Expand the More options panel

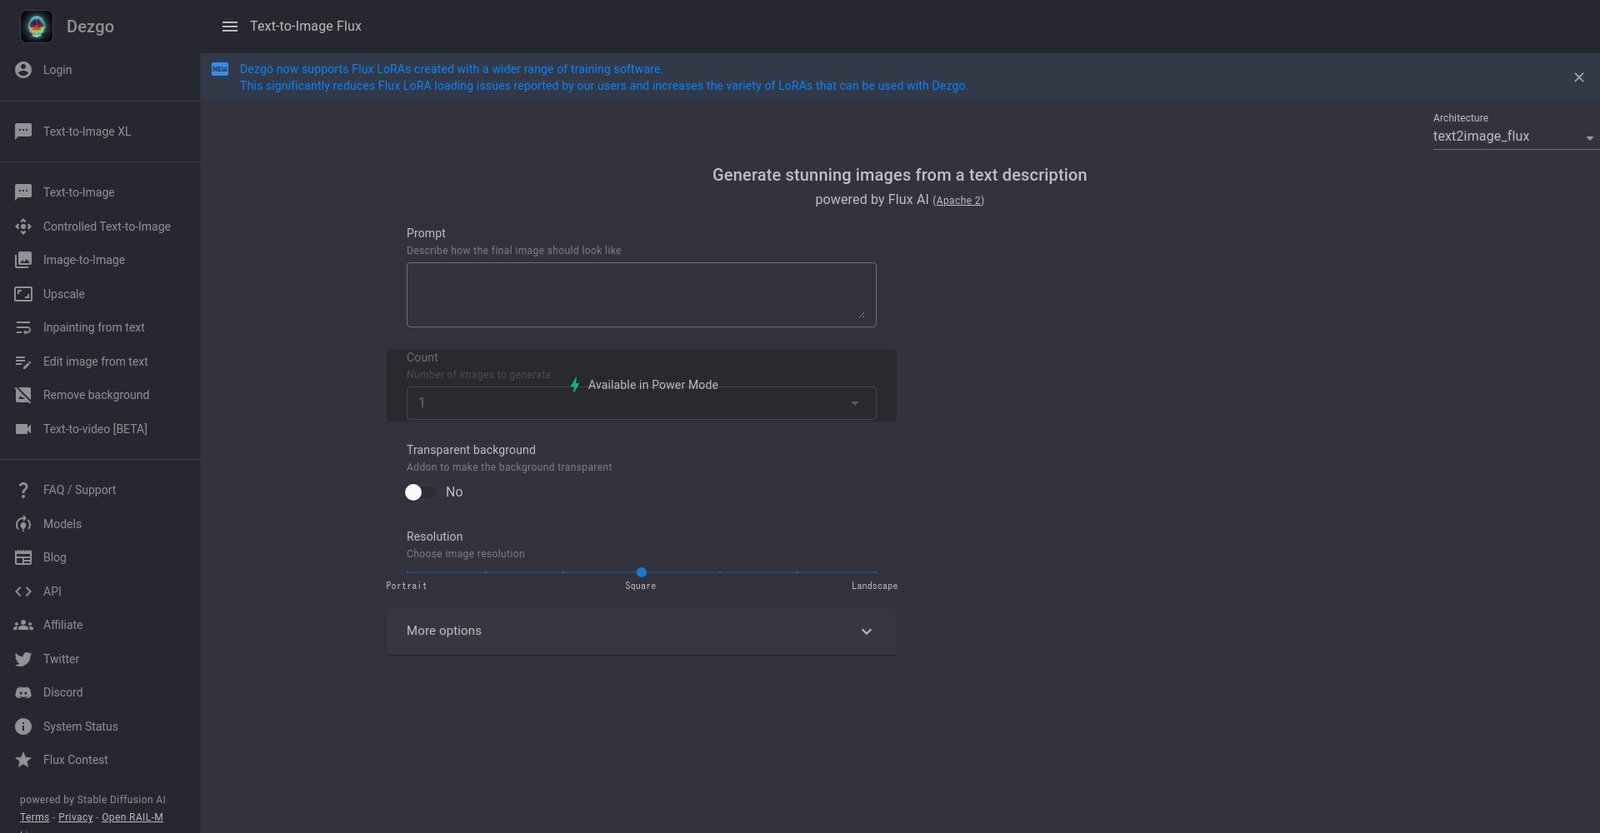[641, 631]
